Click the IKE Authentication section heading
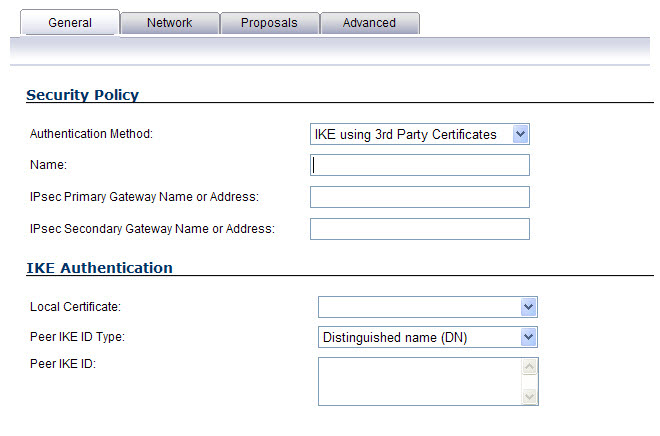Viewport: 660px width, 436px height. 99,268
